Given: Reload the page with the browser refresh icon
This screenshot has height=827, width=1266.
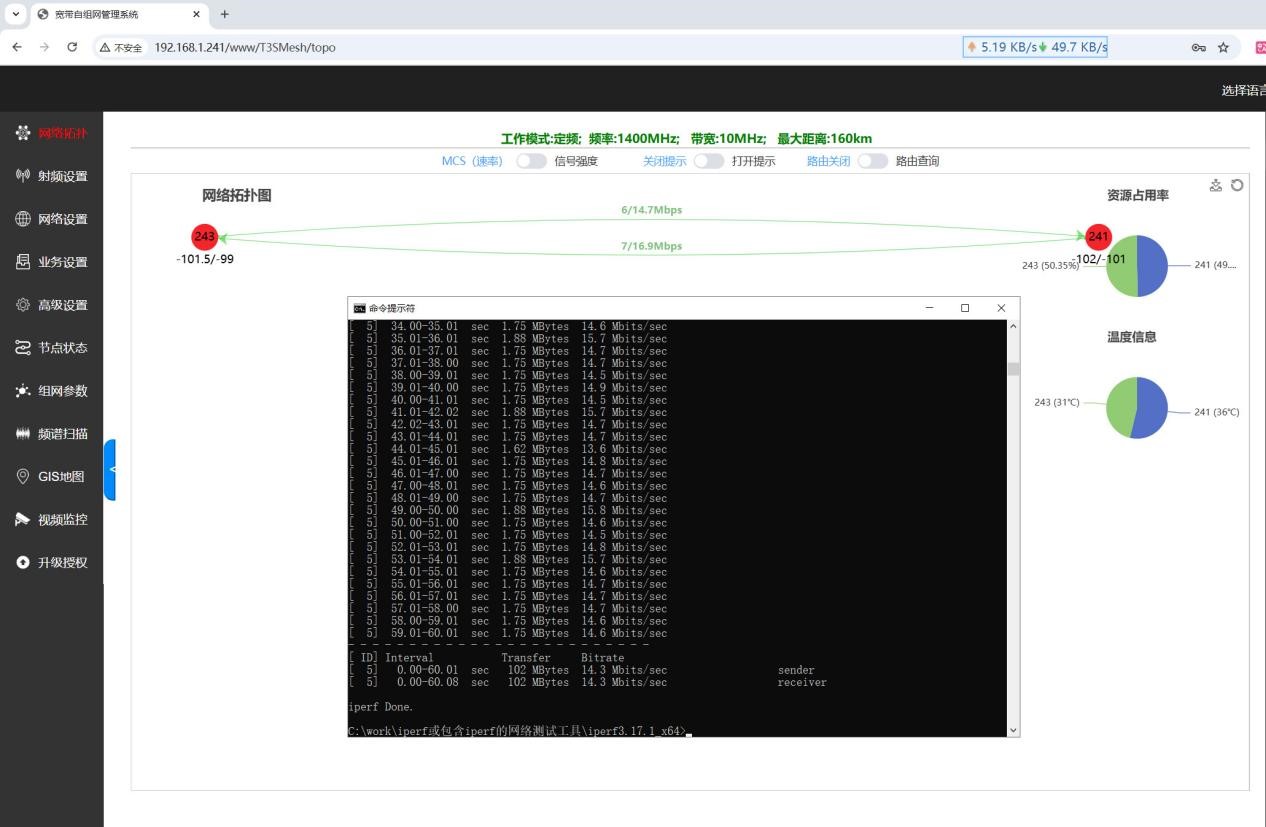Looking at the screenshot, I should tap(72, 47).
